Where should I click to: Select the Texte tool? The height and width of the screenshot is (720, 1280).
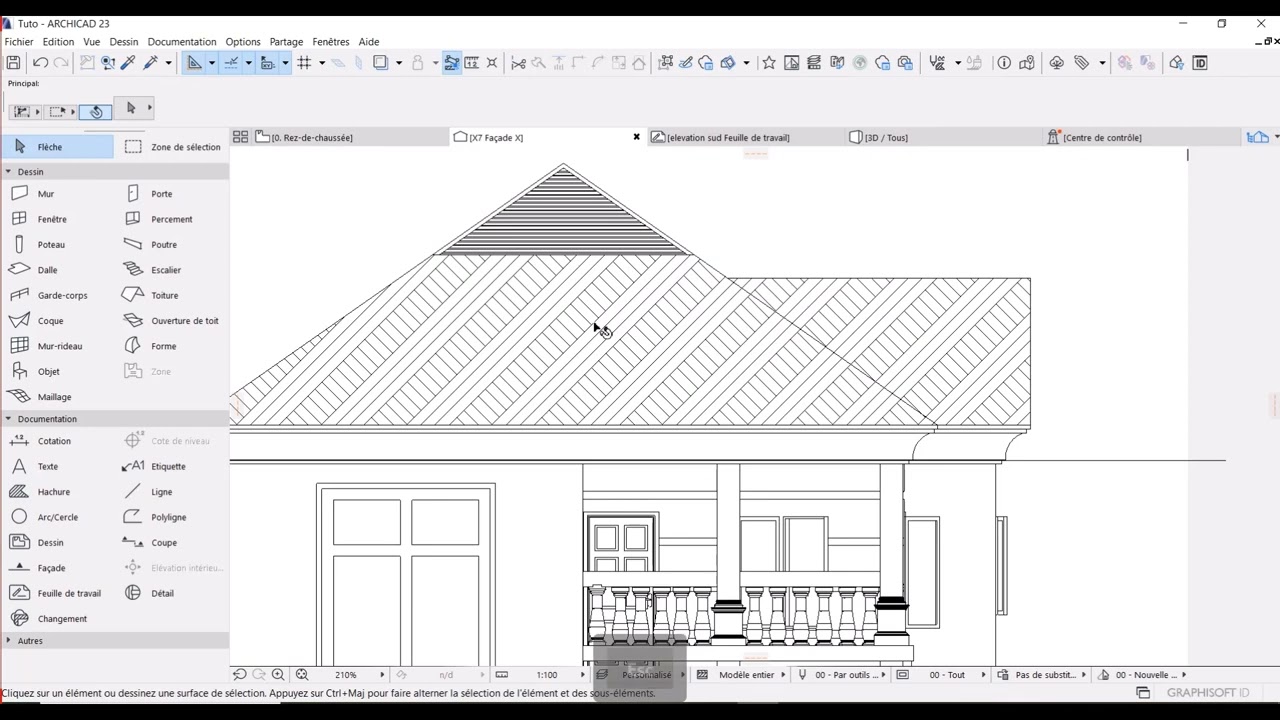pyautogui.click(x=57, y=466)
